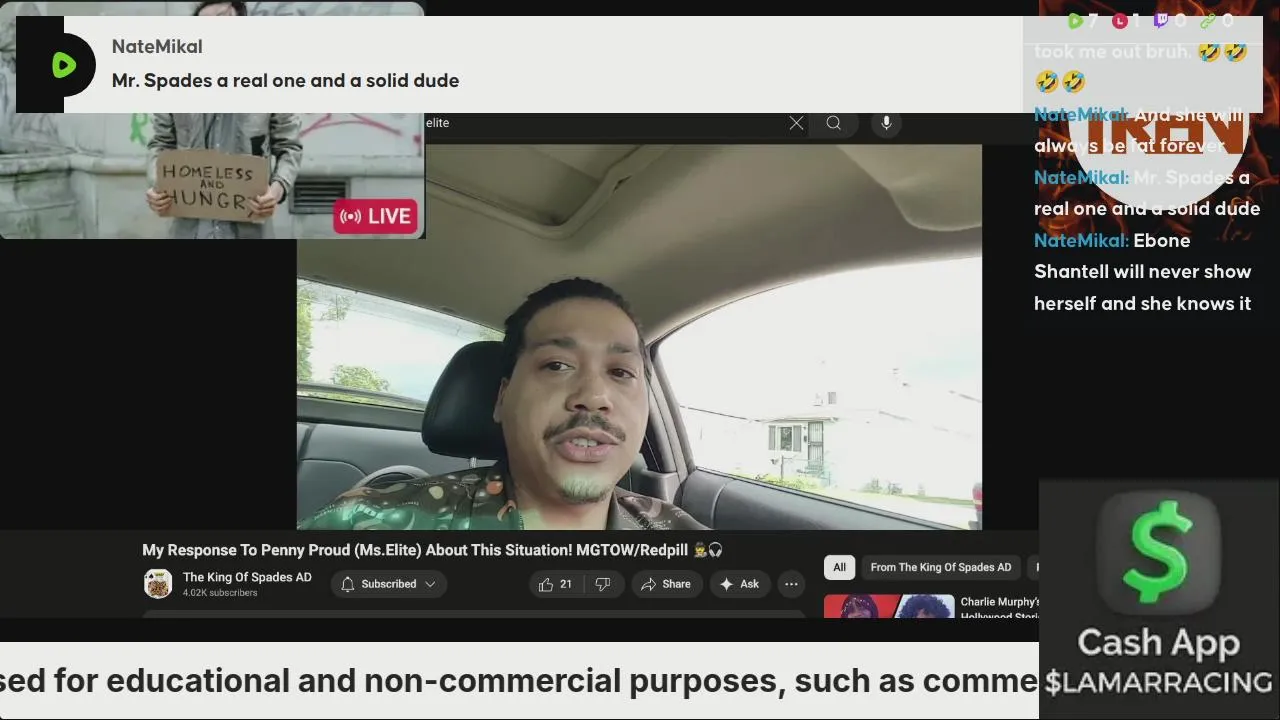
Task: Click the Ask button
Action: (x=739, y=584)
